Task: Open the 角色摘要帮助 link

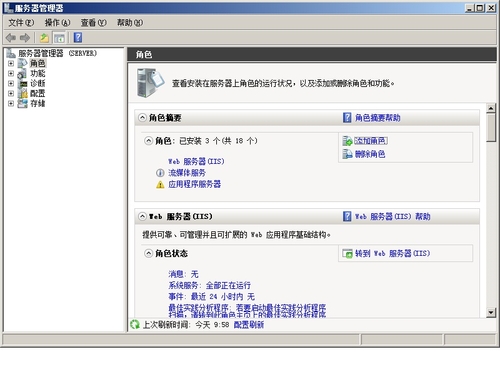Action: [377, 118]
